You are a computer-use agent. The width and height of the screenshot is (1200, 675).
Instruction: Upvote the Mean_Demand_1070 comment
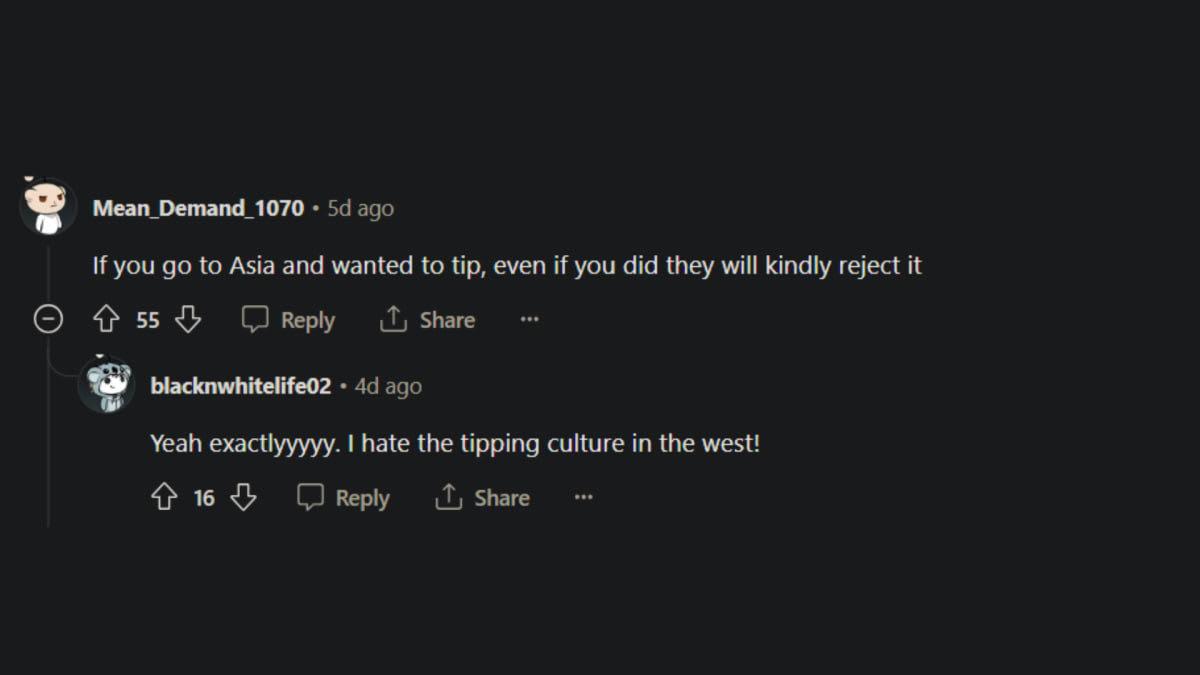pyautogui.click(x=106, y=320)
